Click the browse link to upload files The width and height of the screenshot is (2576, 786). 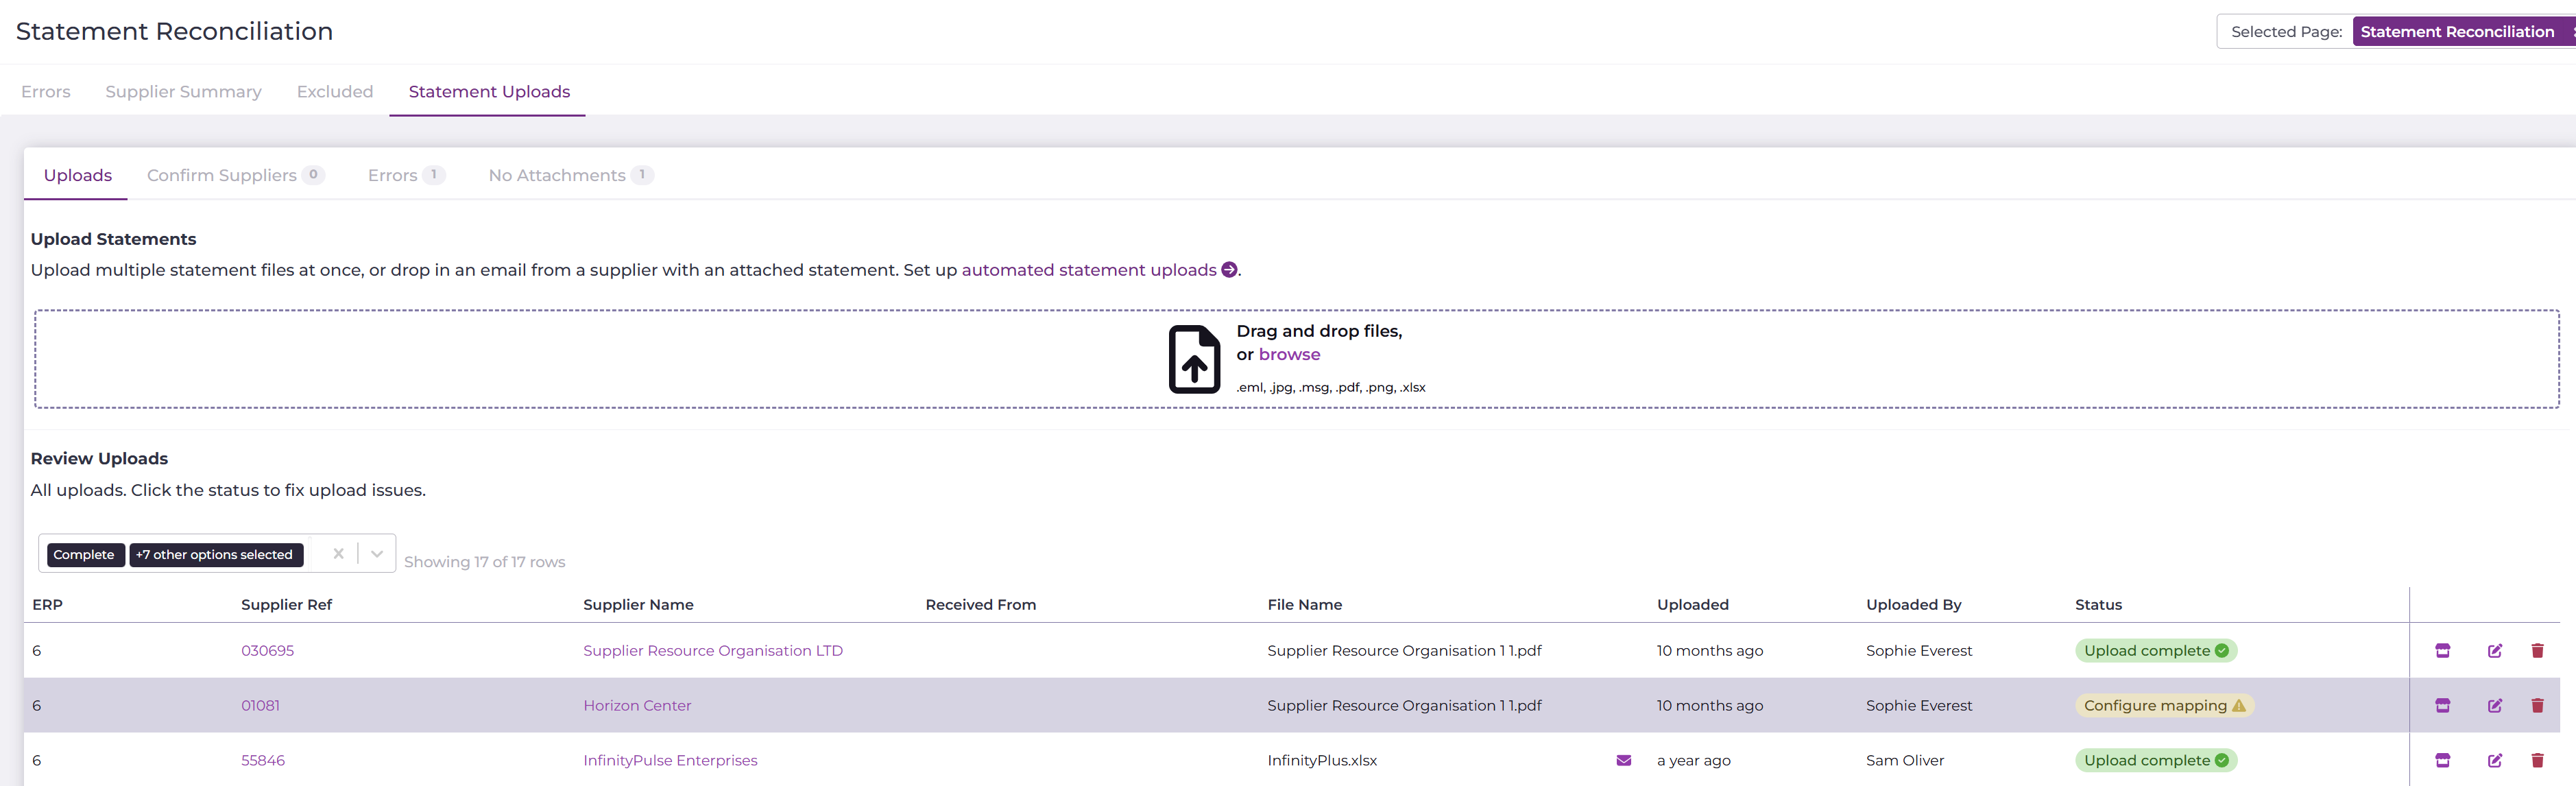click(1288, 354)
